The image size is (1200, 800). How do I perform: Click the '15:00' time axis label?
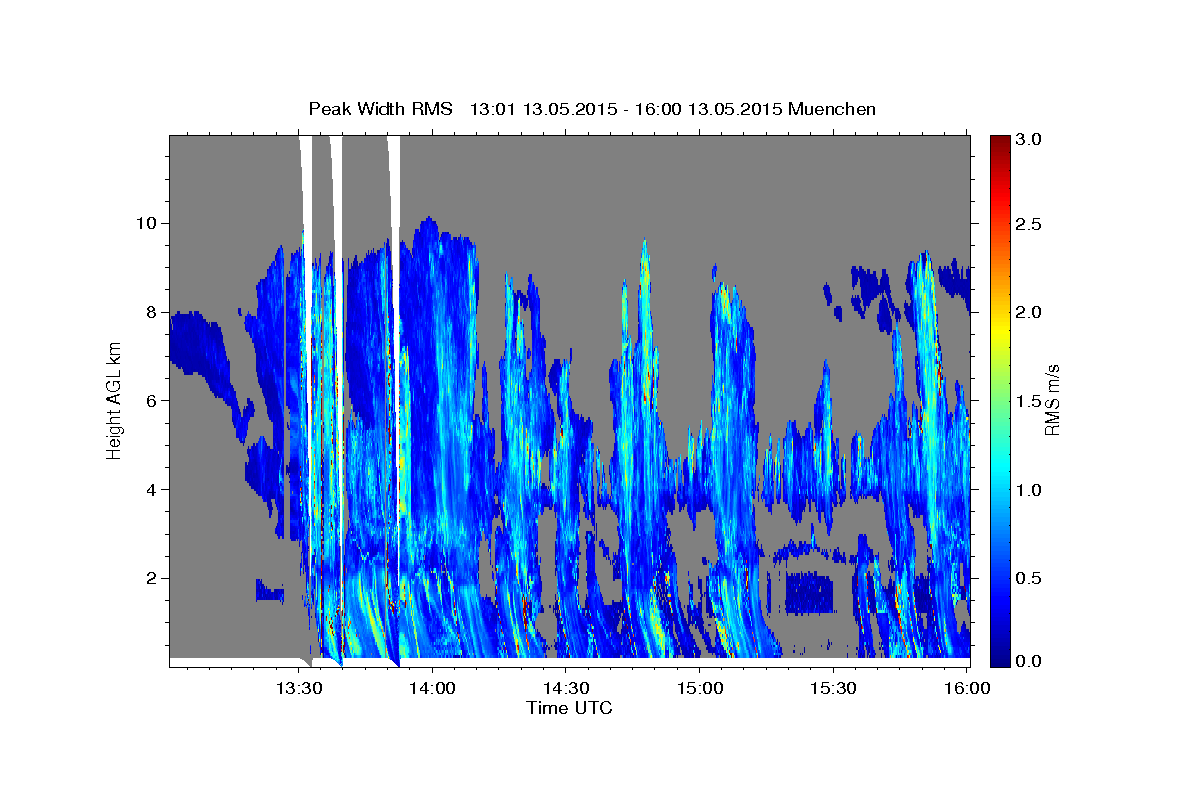(x=699, y=688)
